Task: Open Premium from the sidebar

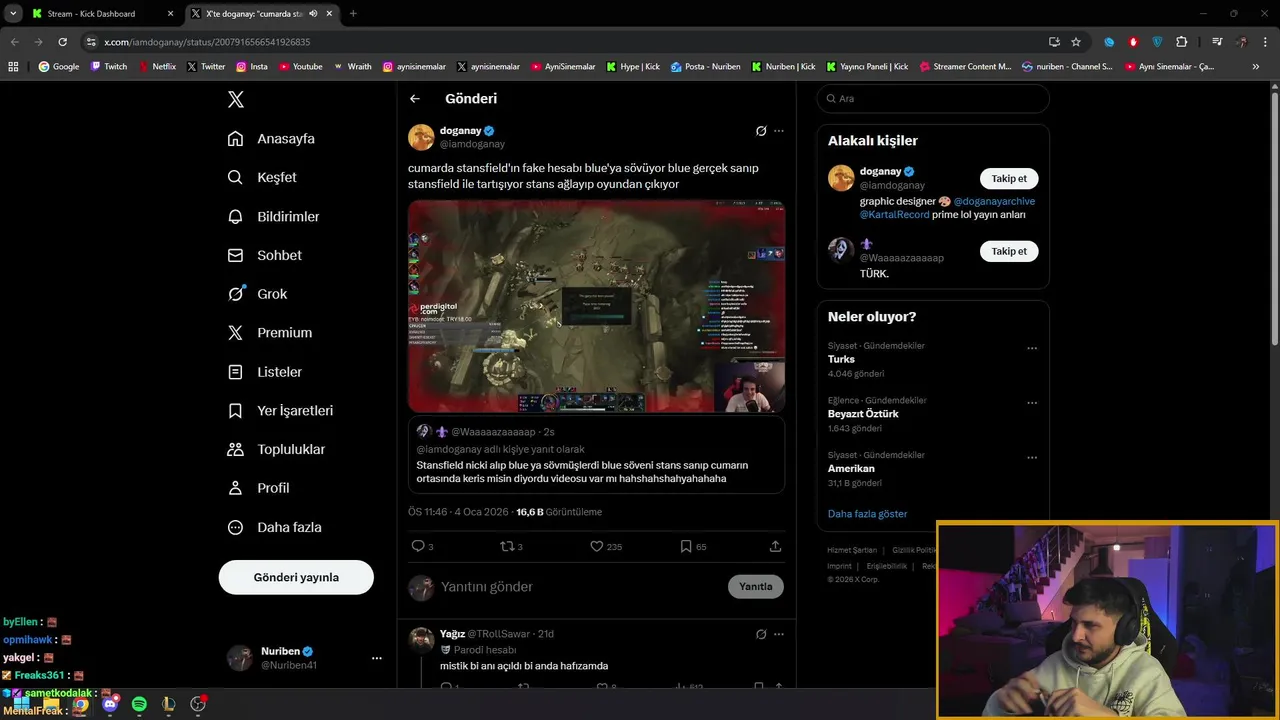Action: (269, 333)
